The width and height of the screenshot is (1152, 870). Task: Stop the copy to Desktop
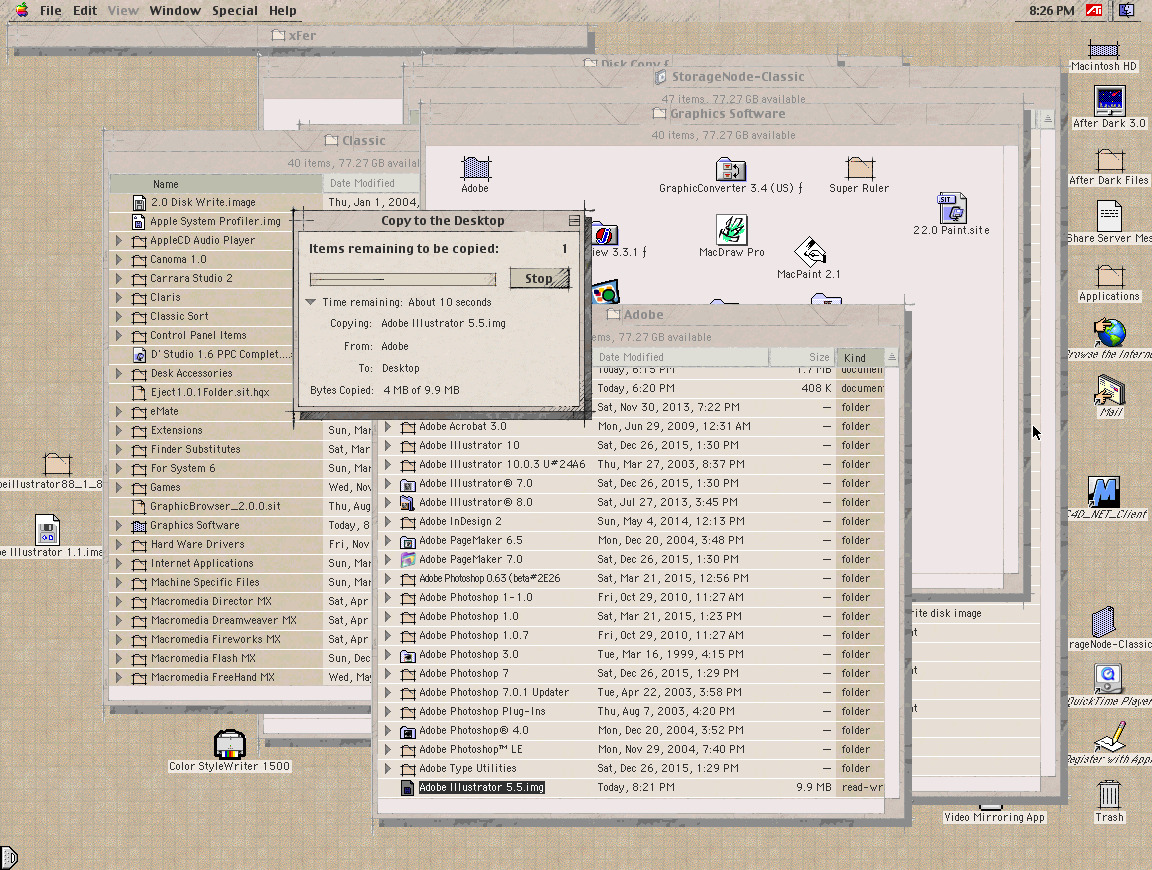[539, 278]
